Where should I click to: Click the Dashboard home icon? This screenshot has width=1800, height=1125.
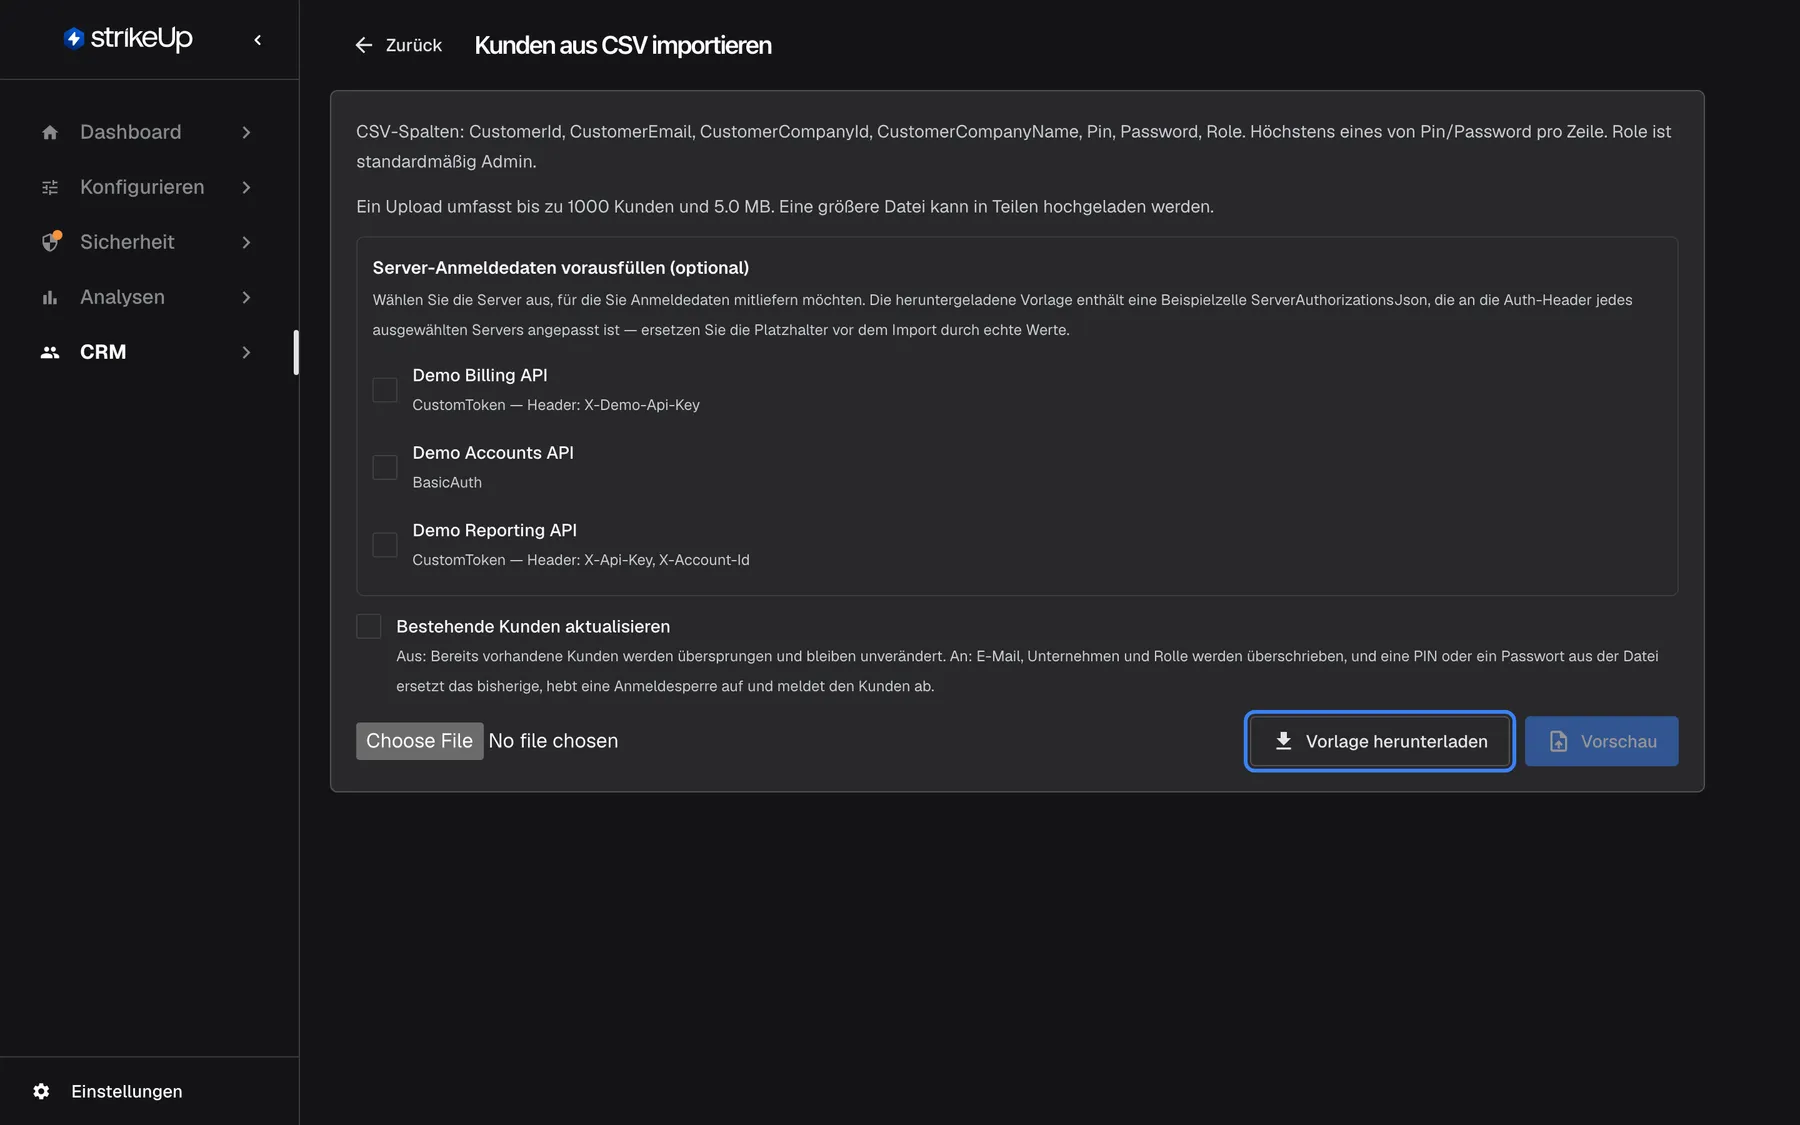point(50,132)
